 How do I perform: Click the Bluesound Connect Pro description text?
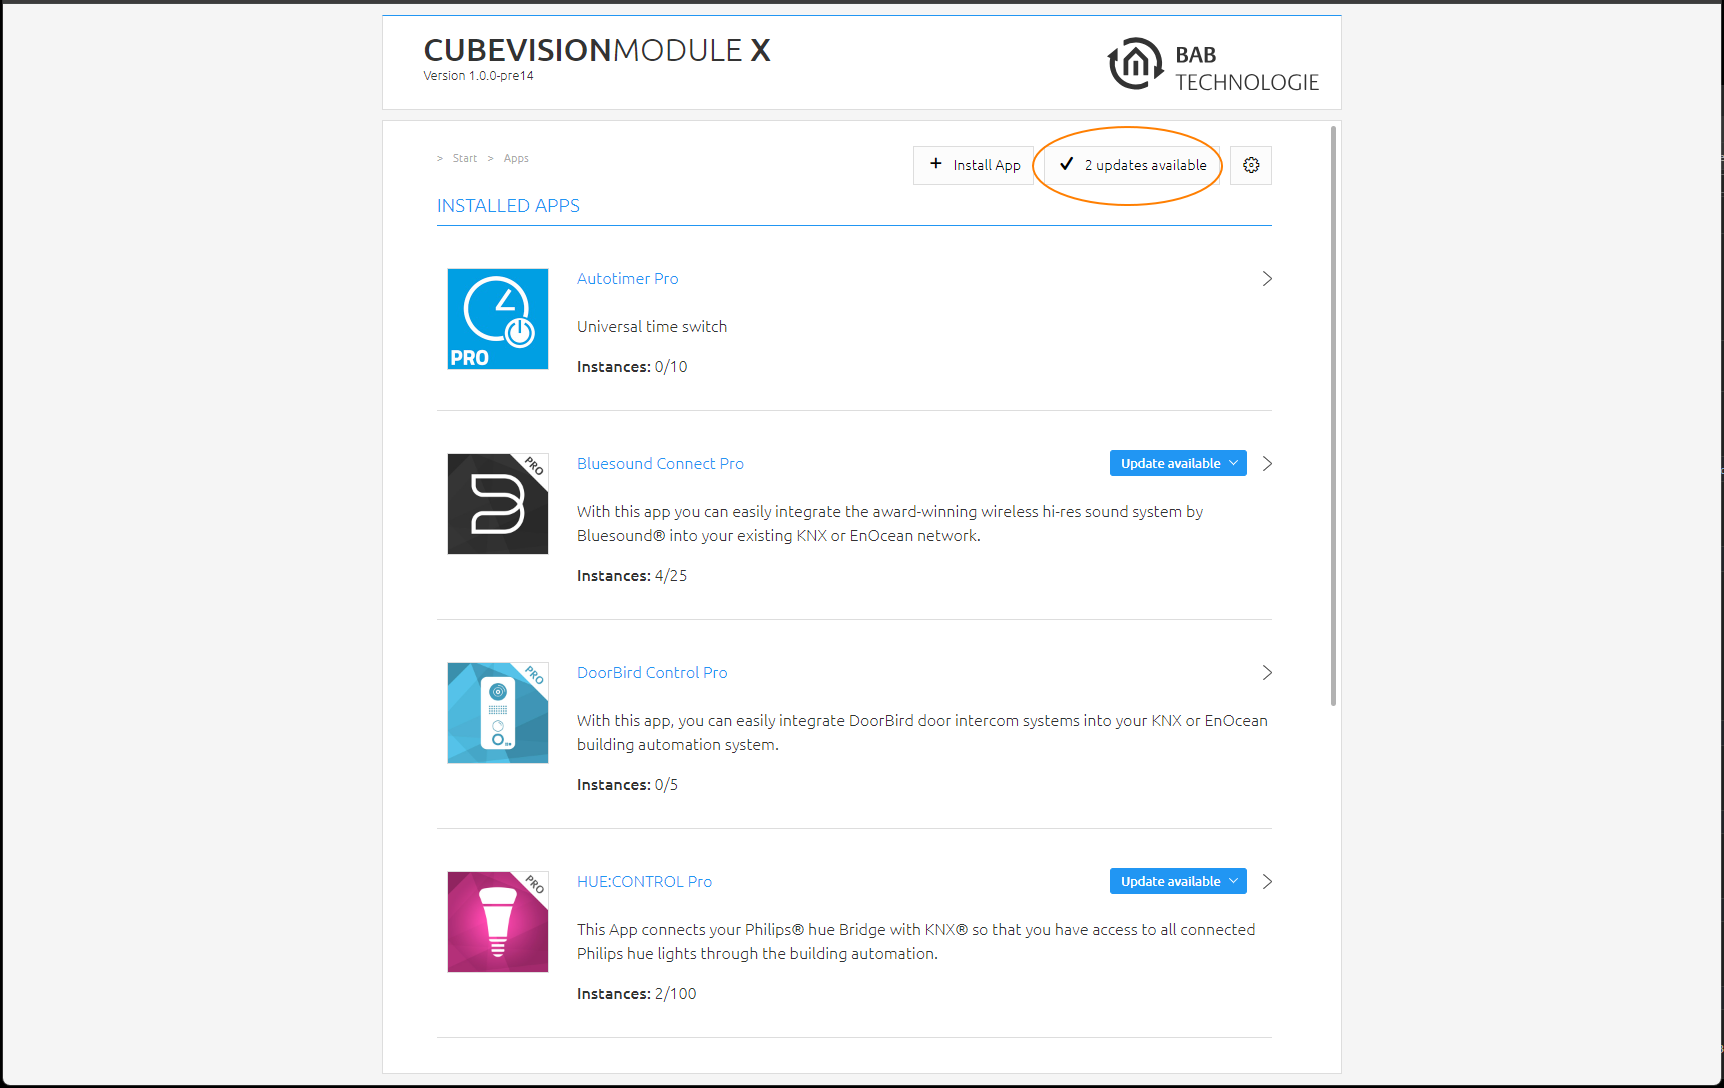(x=890, y=524)
